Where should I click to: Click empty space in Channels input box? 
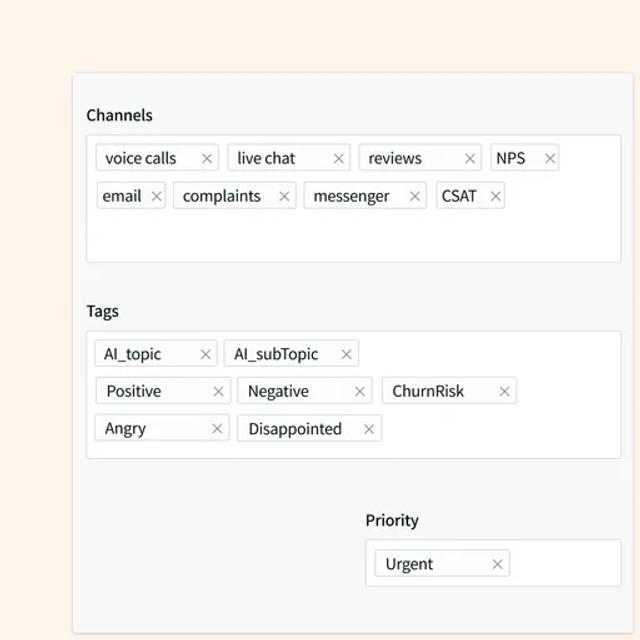(x=353, y=237)
